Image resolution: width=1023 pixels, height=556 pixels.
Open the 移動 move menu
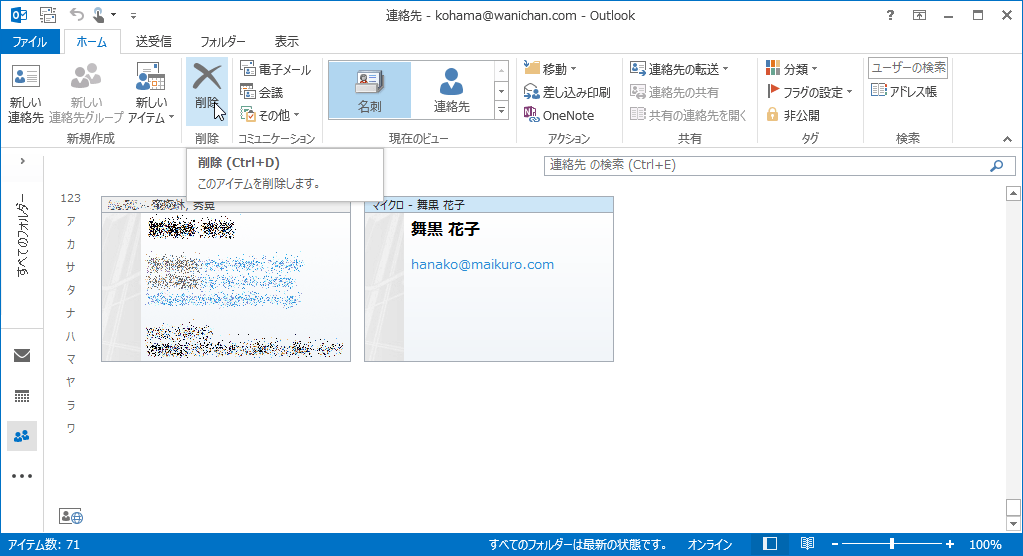click(551, 69)
